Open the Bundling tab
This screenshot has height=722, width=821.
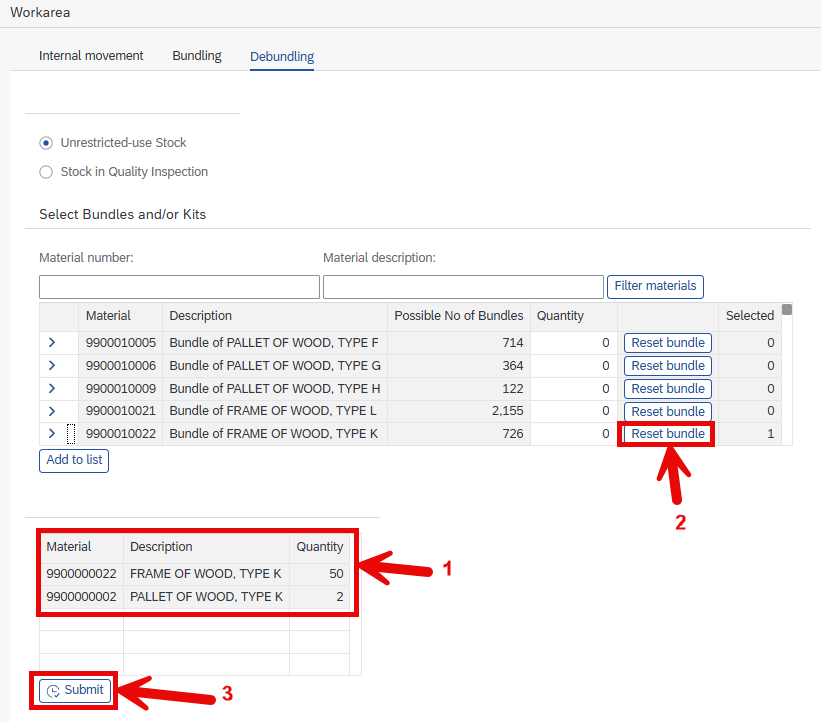(197, 55)
